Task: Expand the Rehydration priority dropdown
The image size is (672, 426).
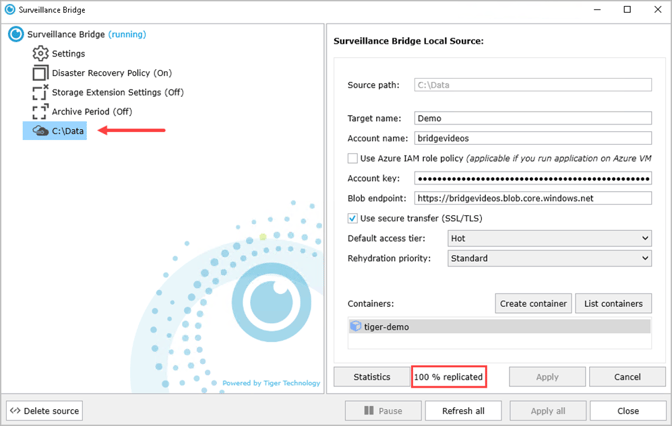Action: click(x=549, y=258)
